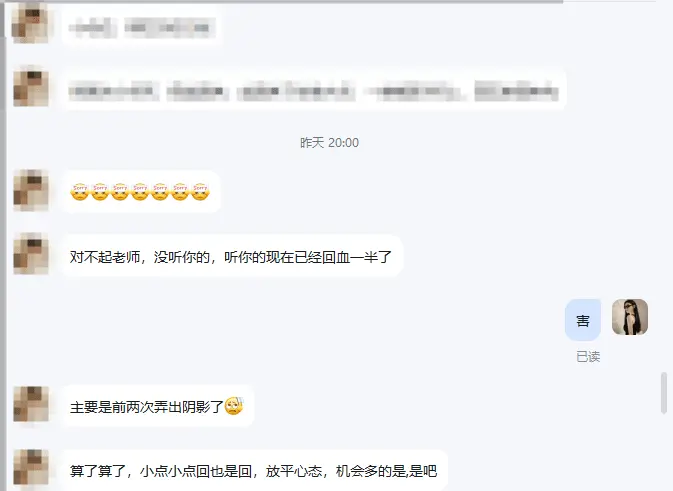Viewport: 673px width, 491px height.
Task: Open sender avatar beside the Sorry emojis
Action: point(31,191)
